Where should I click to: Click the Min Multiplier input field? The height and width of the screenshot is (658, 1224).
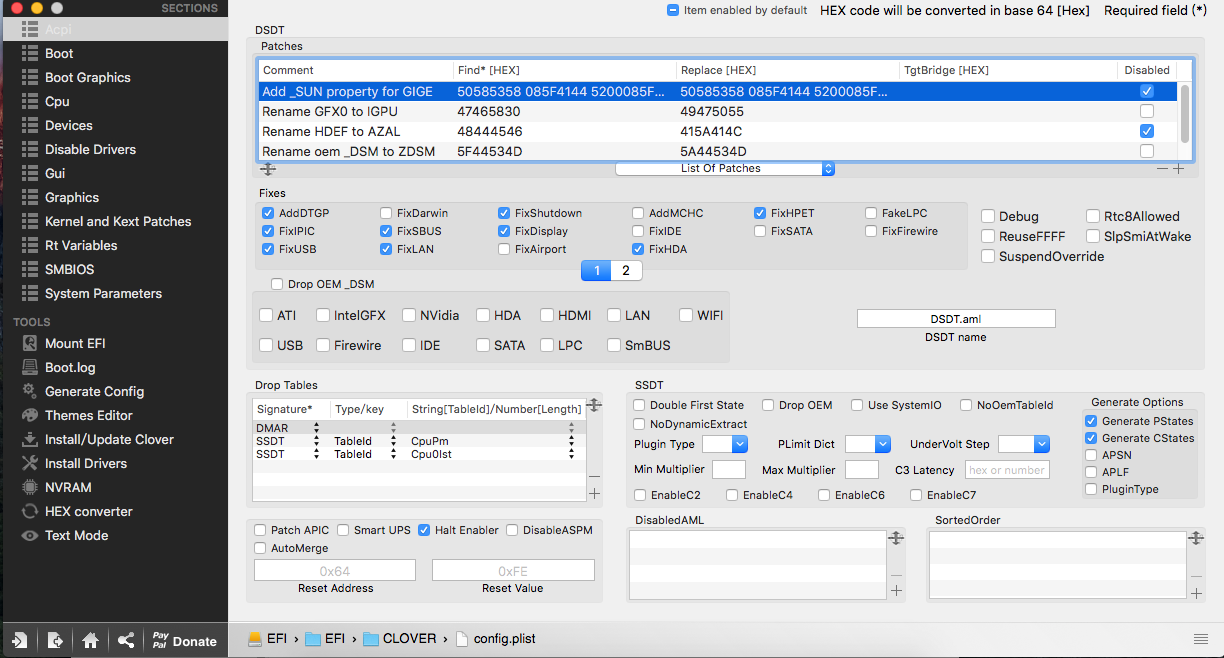729,470
